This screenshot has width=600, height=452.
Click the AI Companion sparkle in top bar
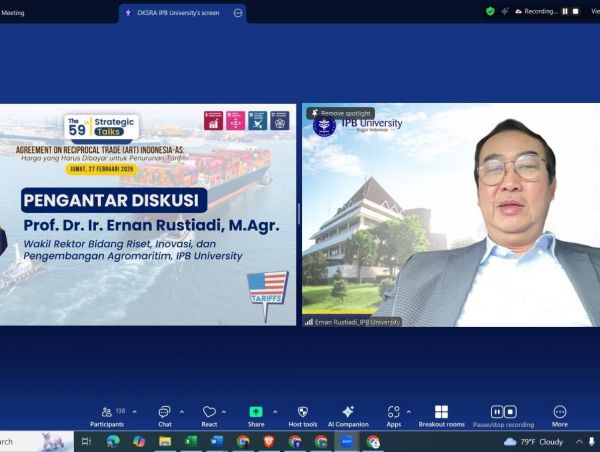click(505, 11)
